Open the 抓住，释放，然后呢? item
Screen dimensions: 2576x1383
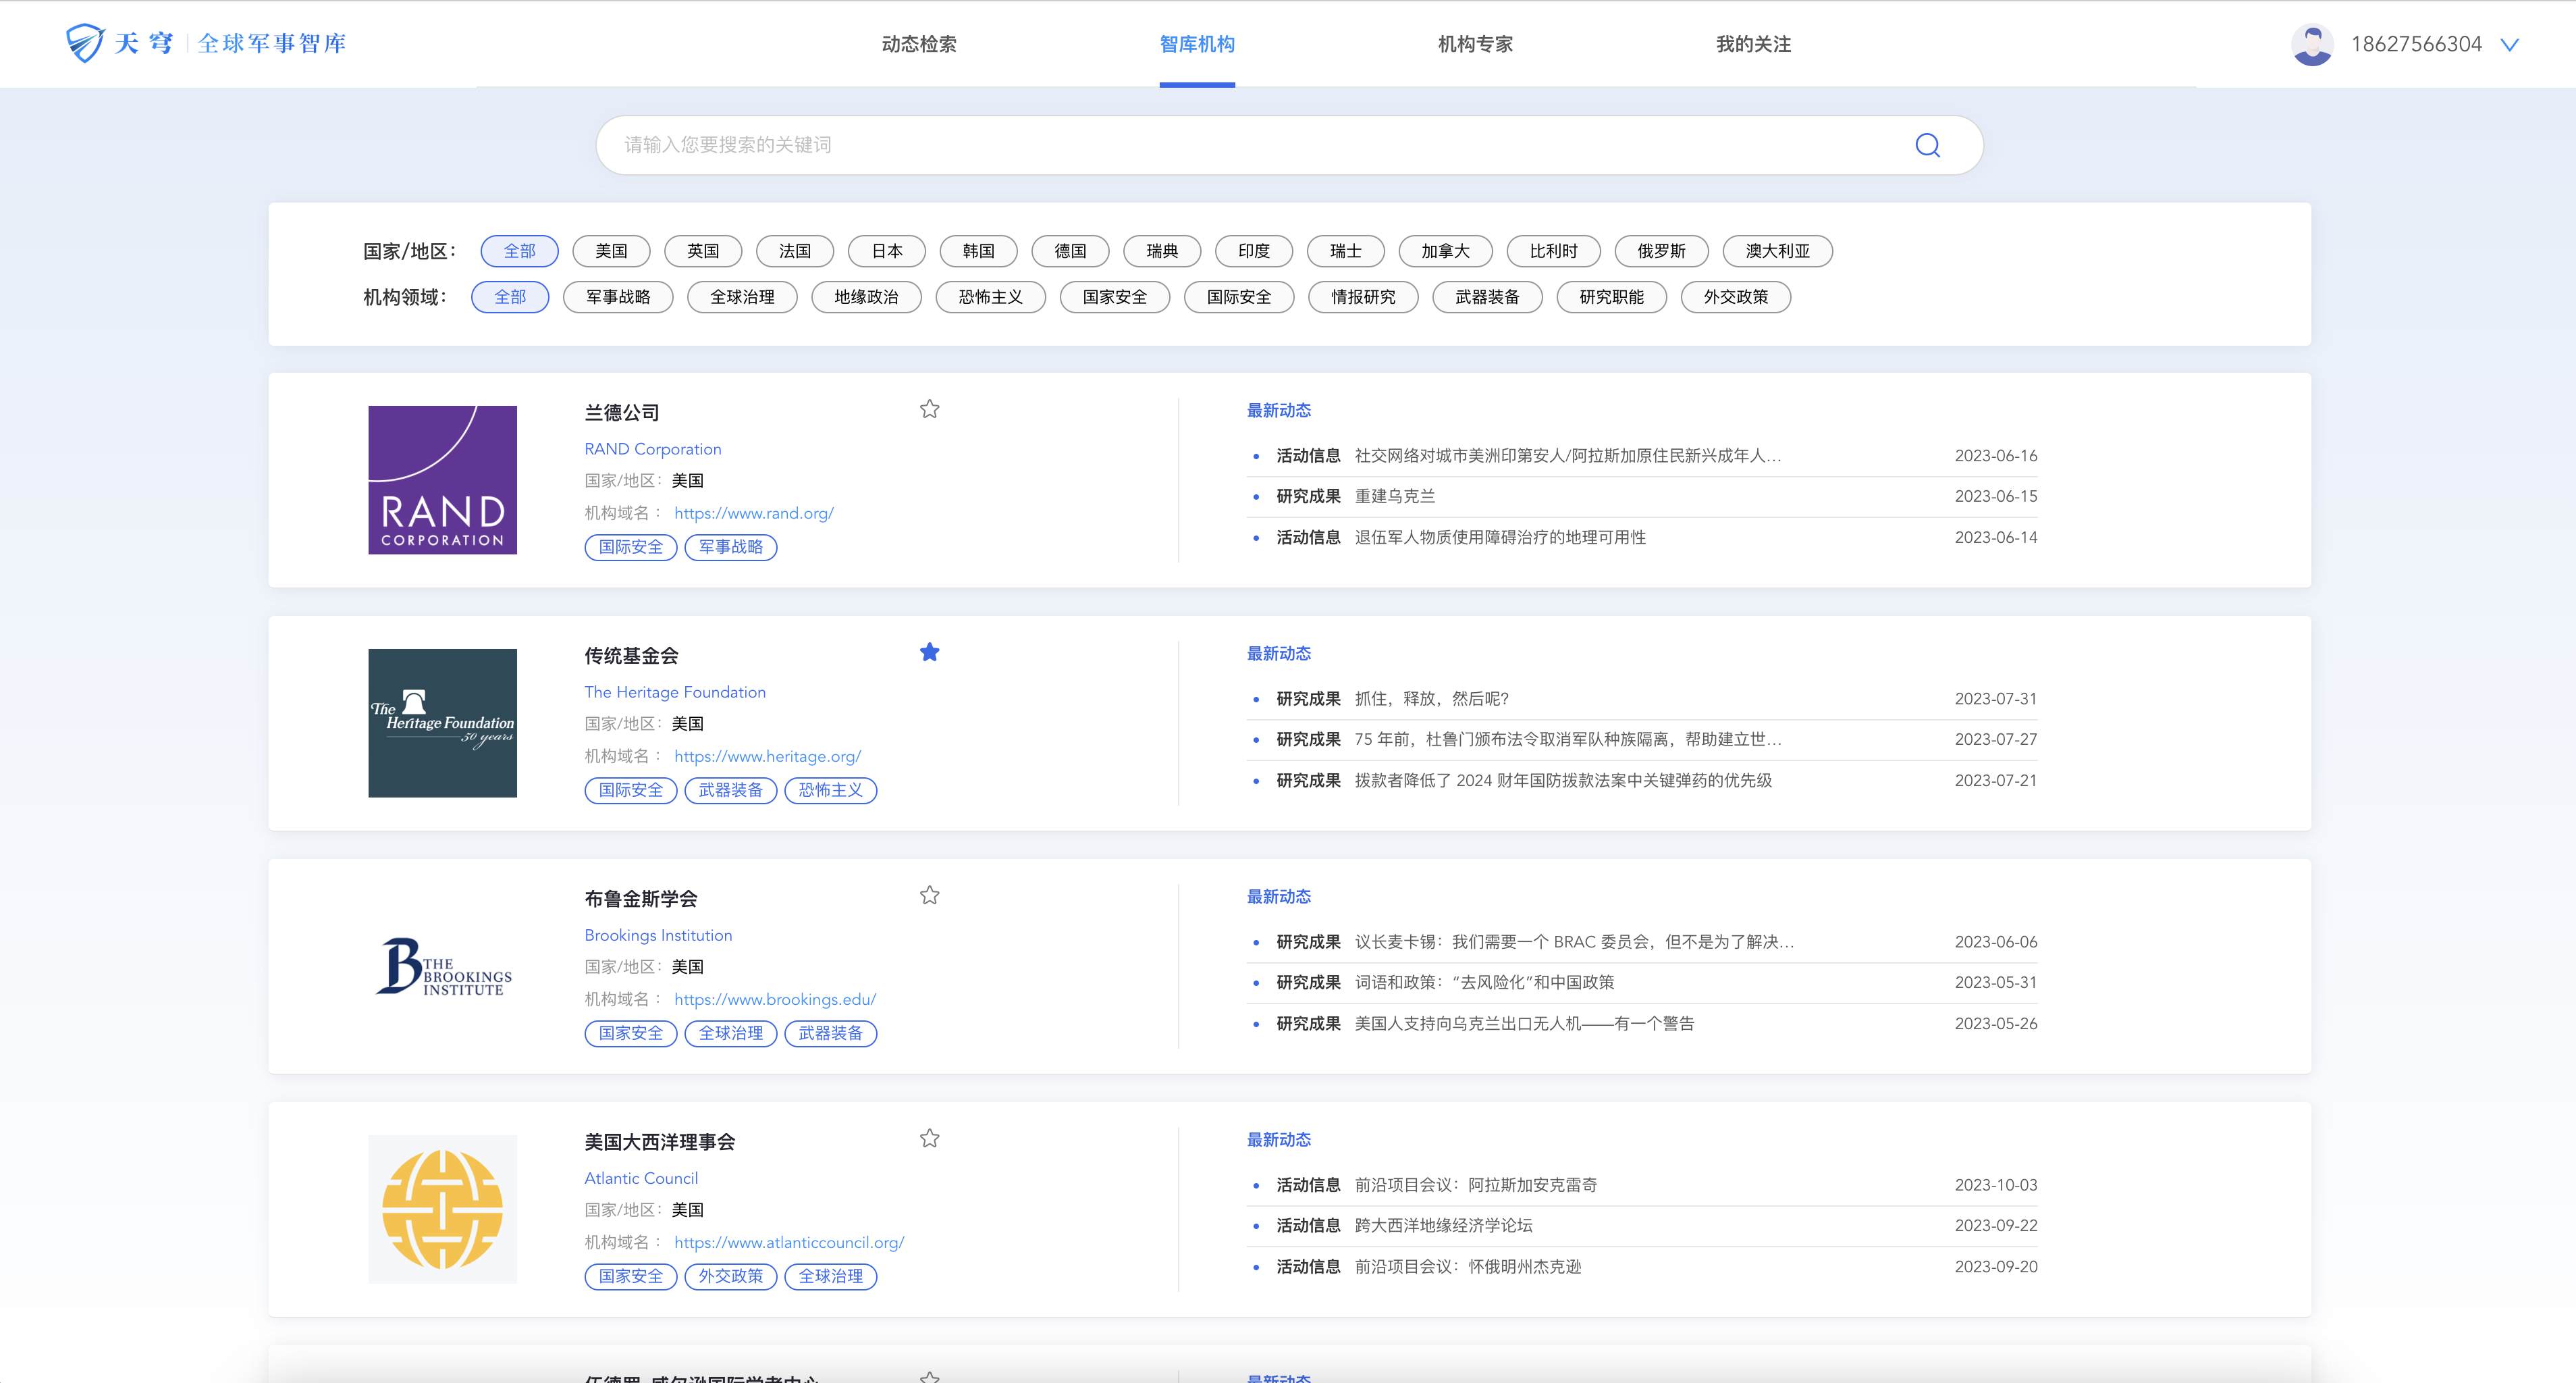(x=1431, y=699)
